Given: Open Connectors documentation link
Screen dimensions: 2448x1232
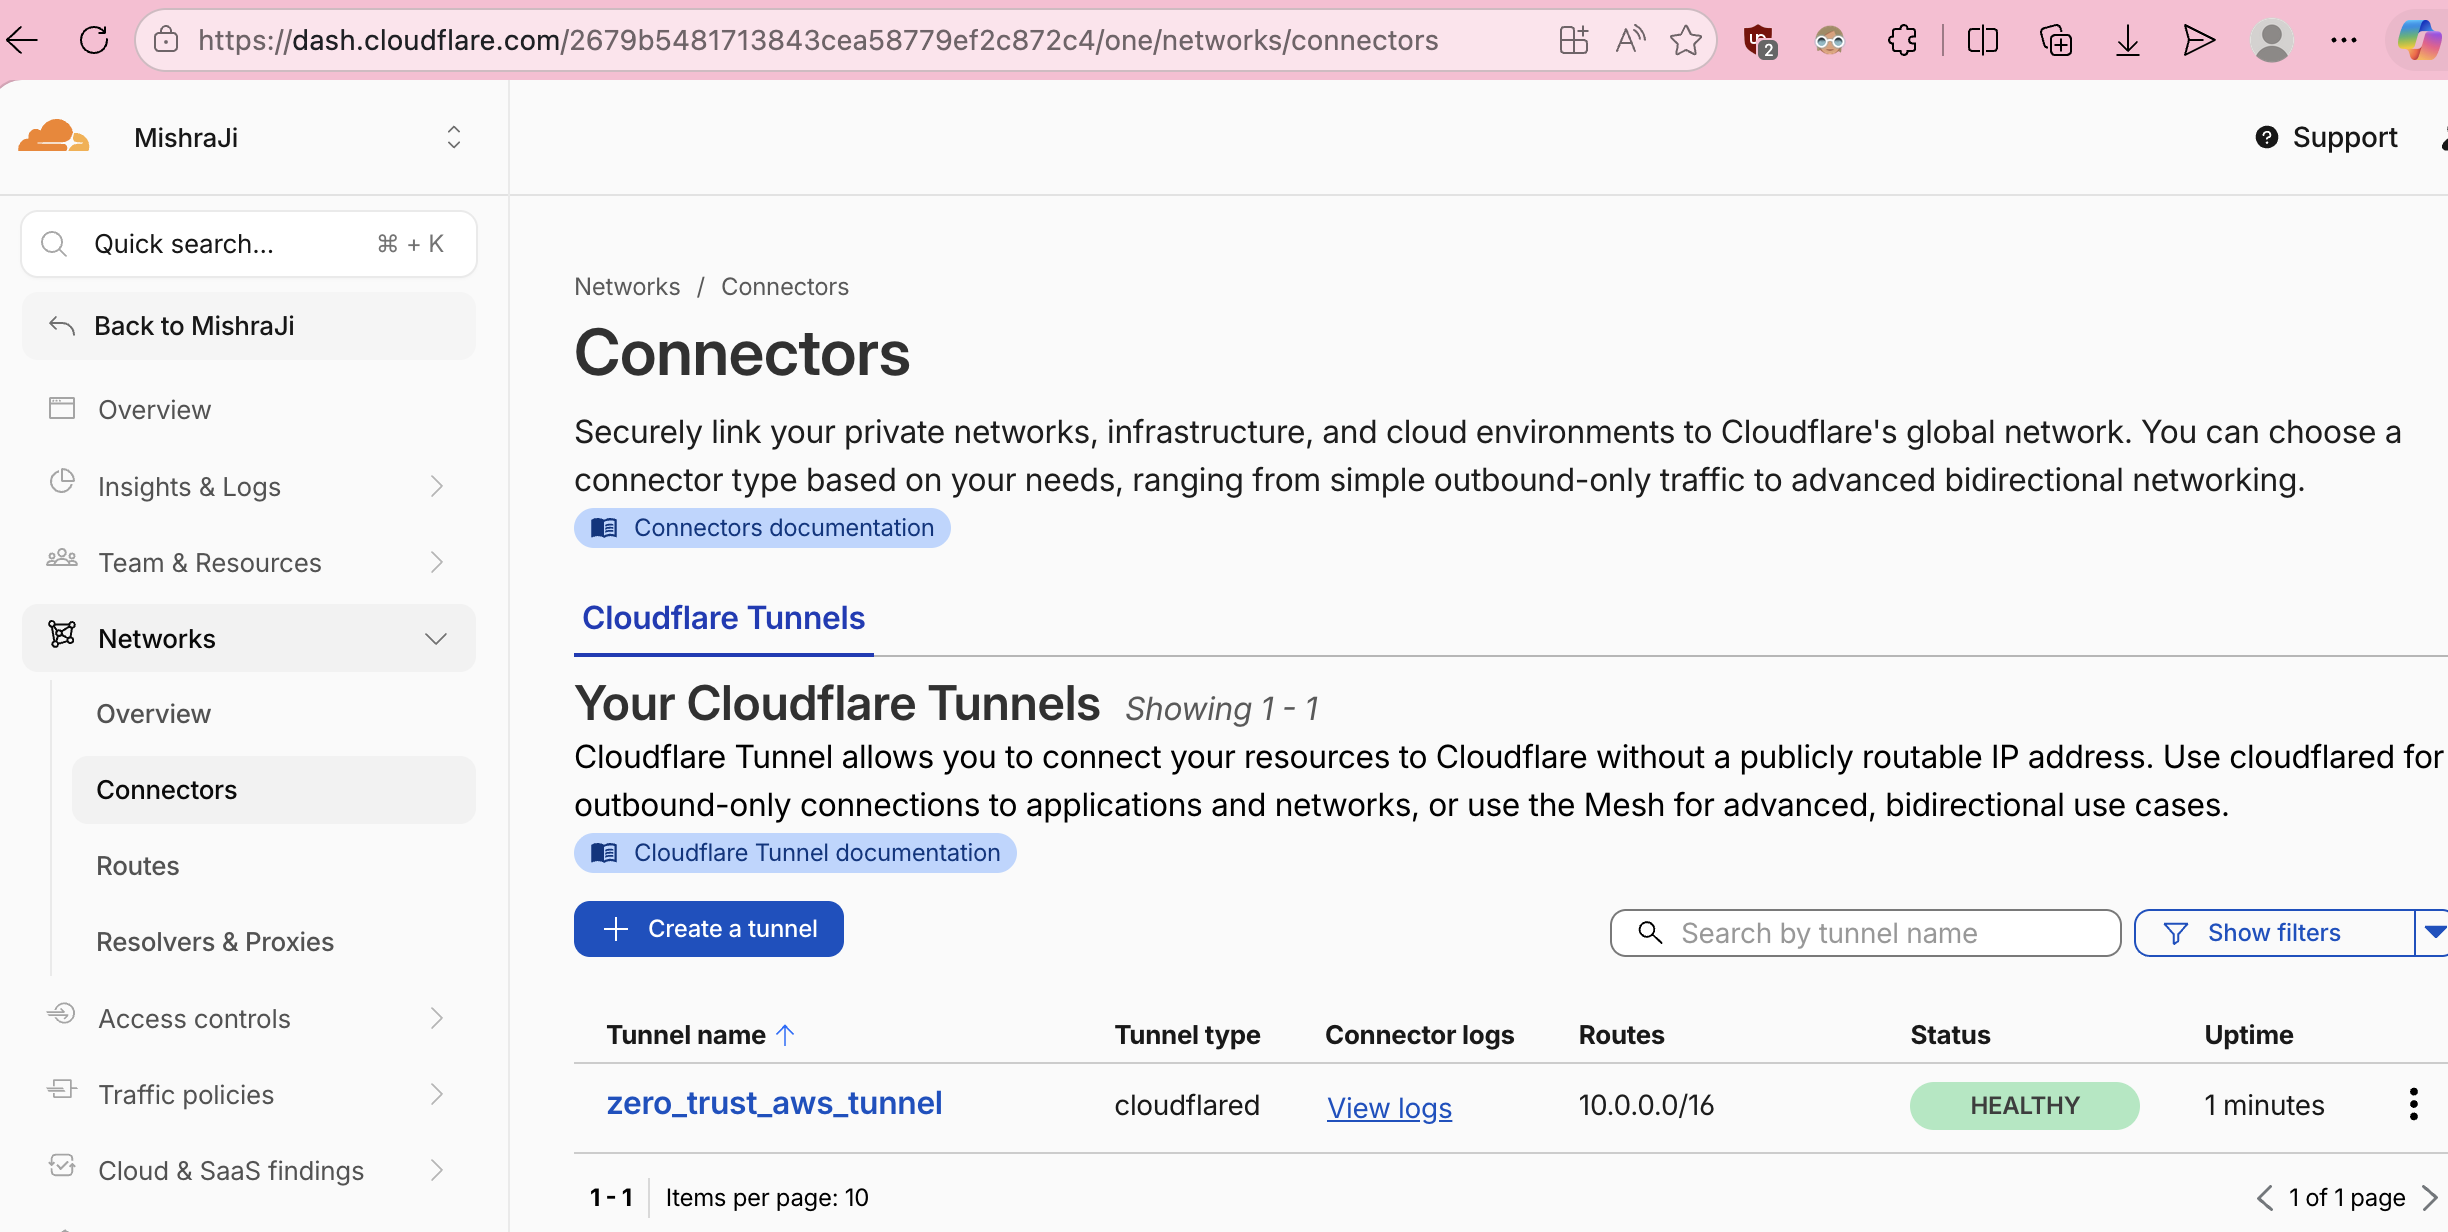Looking at the screenshot, I should click(x=762, y=528).
